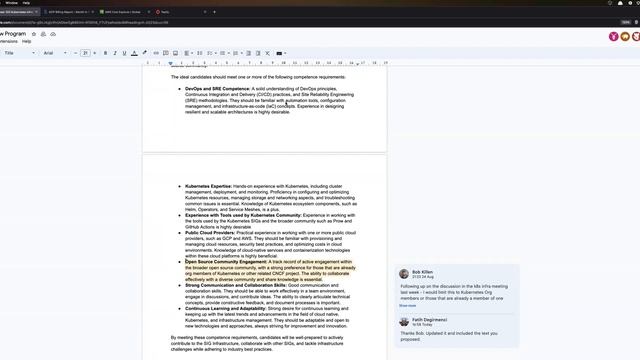
Task: Switch to the fourth browser tab with the red icon
Action: pos(180,12)
